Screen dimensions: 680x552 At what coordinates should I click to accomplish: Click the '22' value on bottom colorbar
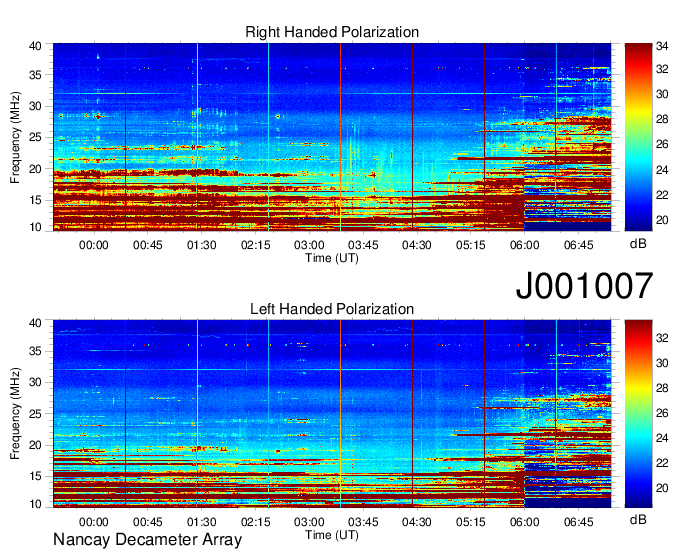662,464
